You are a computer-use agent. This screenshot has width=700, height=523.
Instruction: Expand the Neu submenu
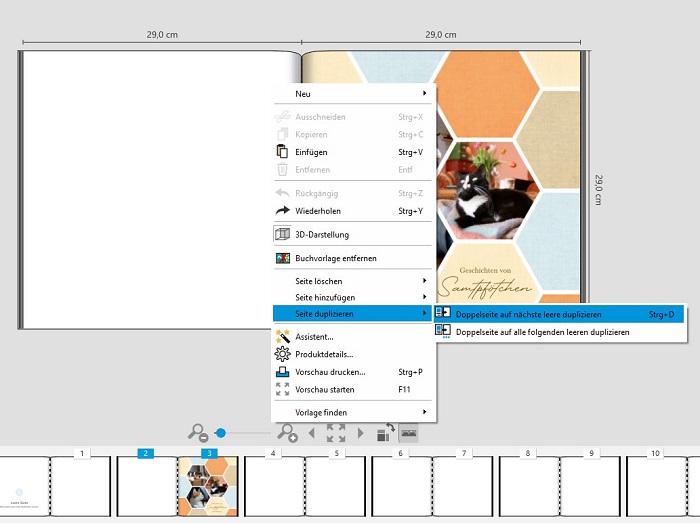coord(354,94)
